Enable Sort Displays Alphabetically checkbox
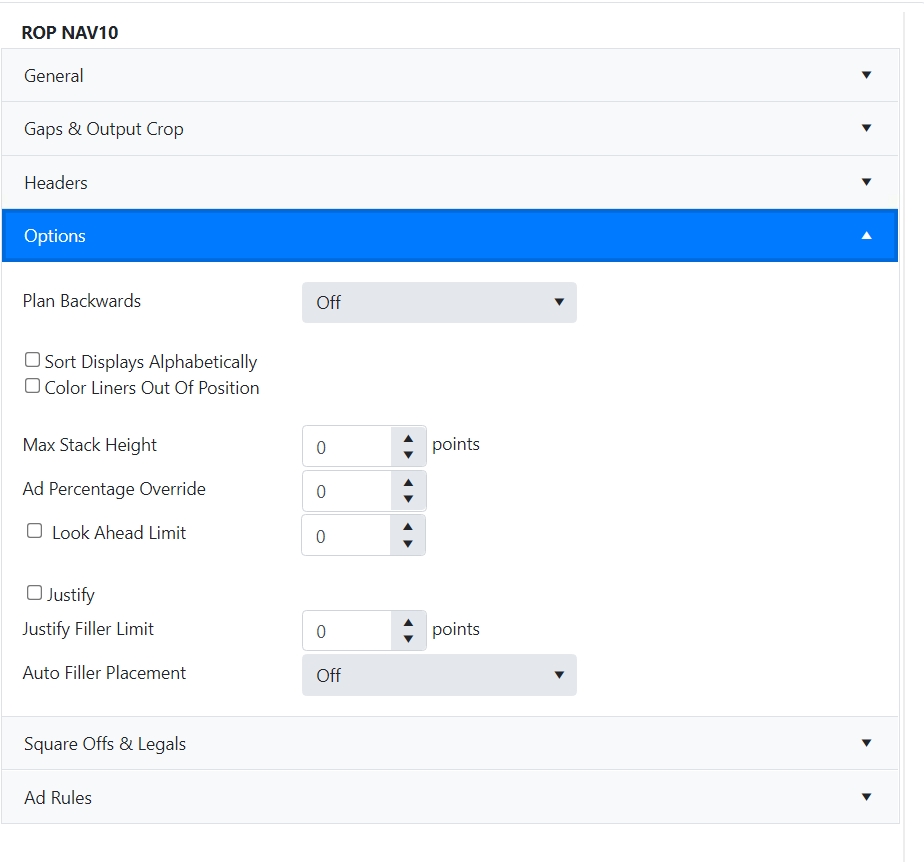This screenshot has height=862, width=924. click(33, 360)
